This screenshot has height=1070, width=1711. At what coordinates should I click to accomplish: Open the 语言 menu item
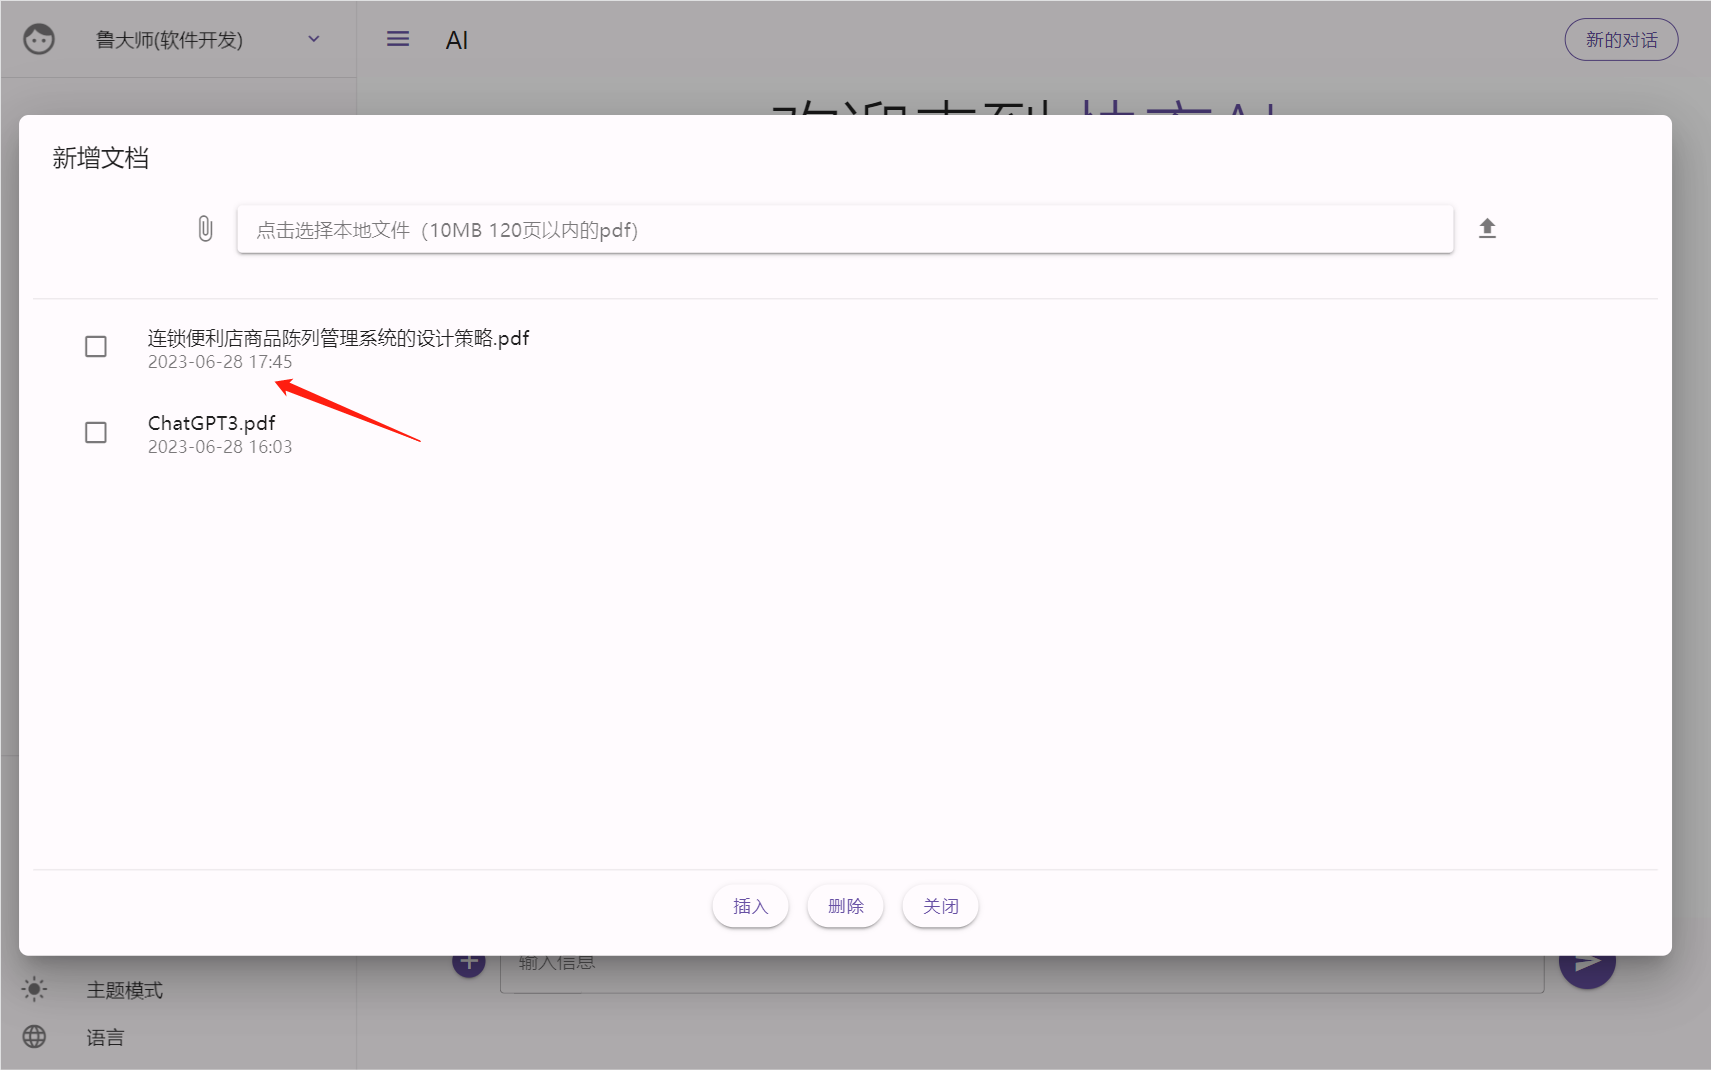pyautogui.click(x=105, y=1037)
